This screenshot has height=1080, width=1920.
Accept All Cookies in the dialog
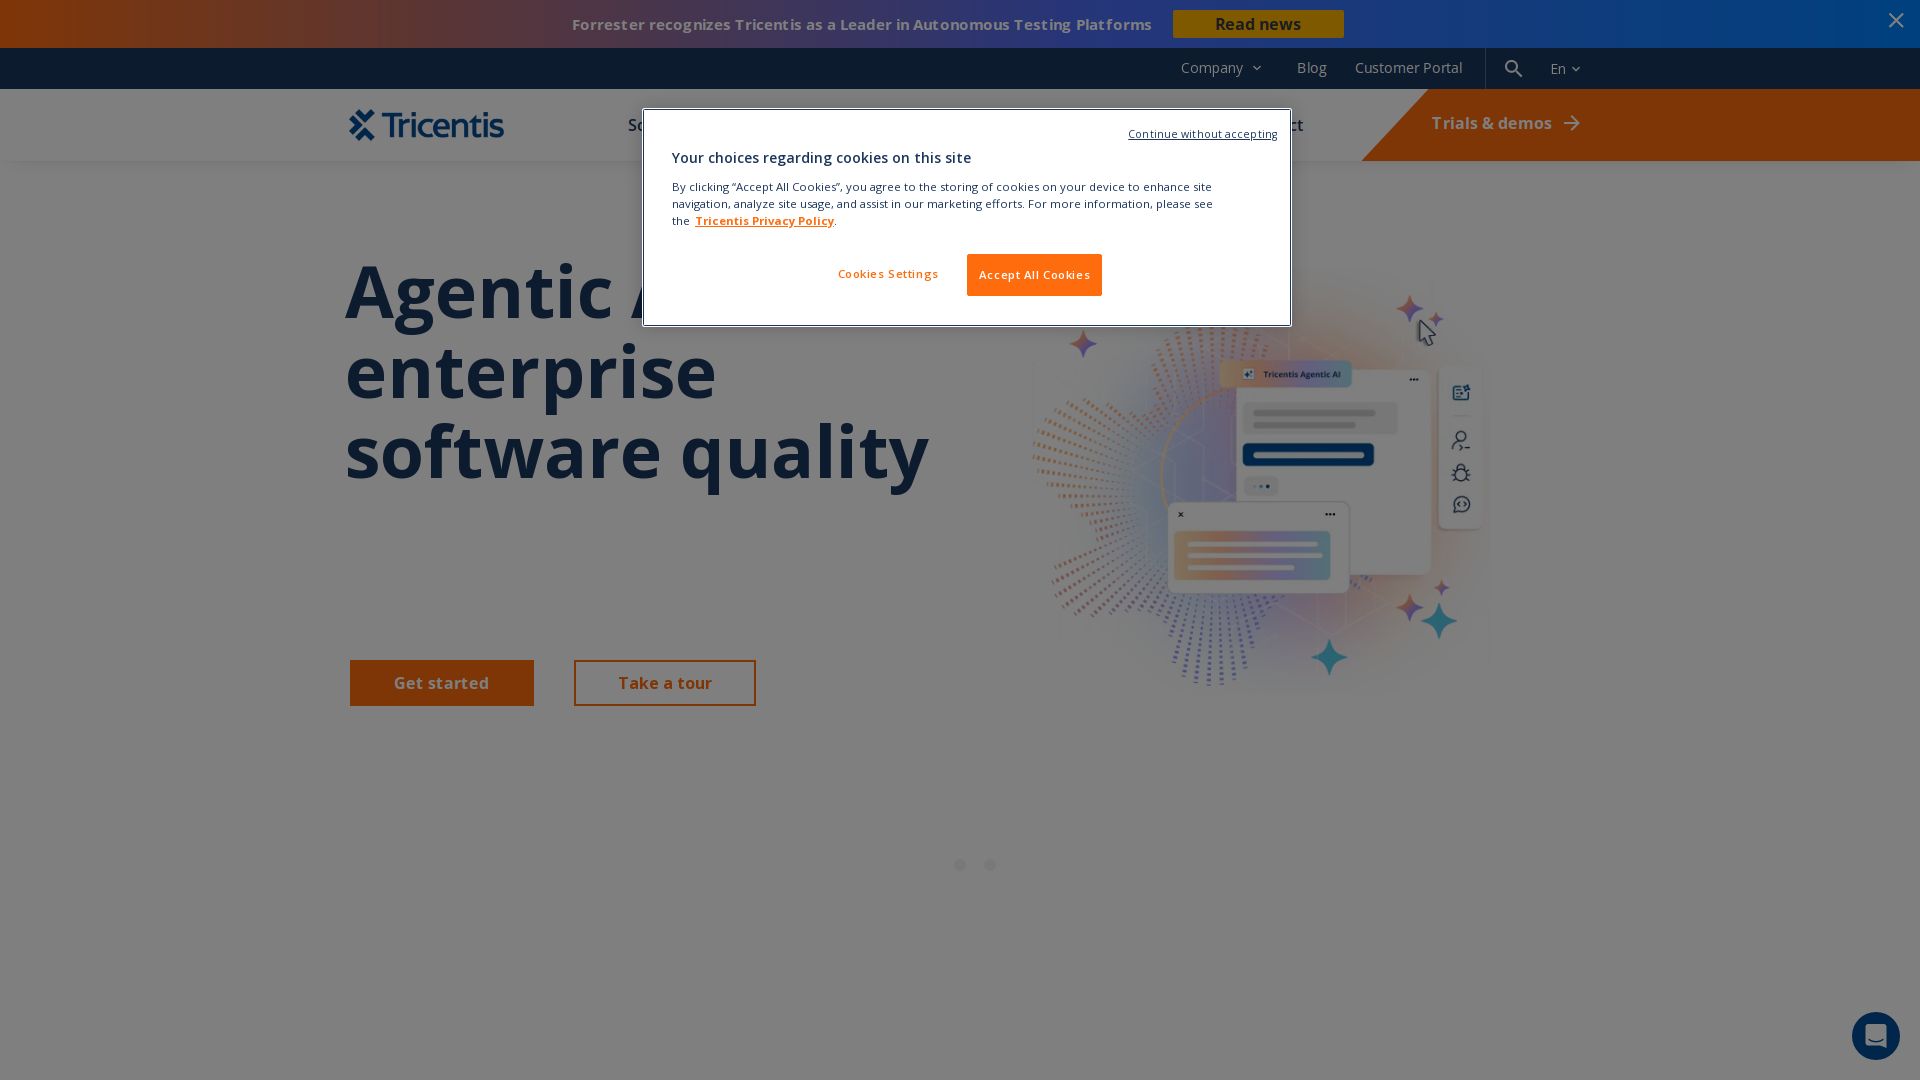[1034, 275]
